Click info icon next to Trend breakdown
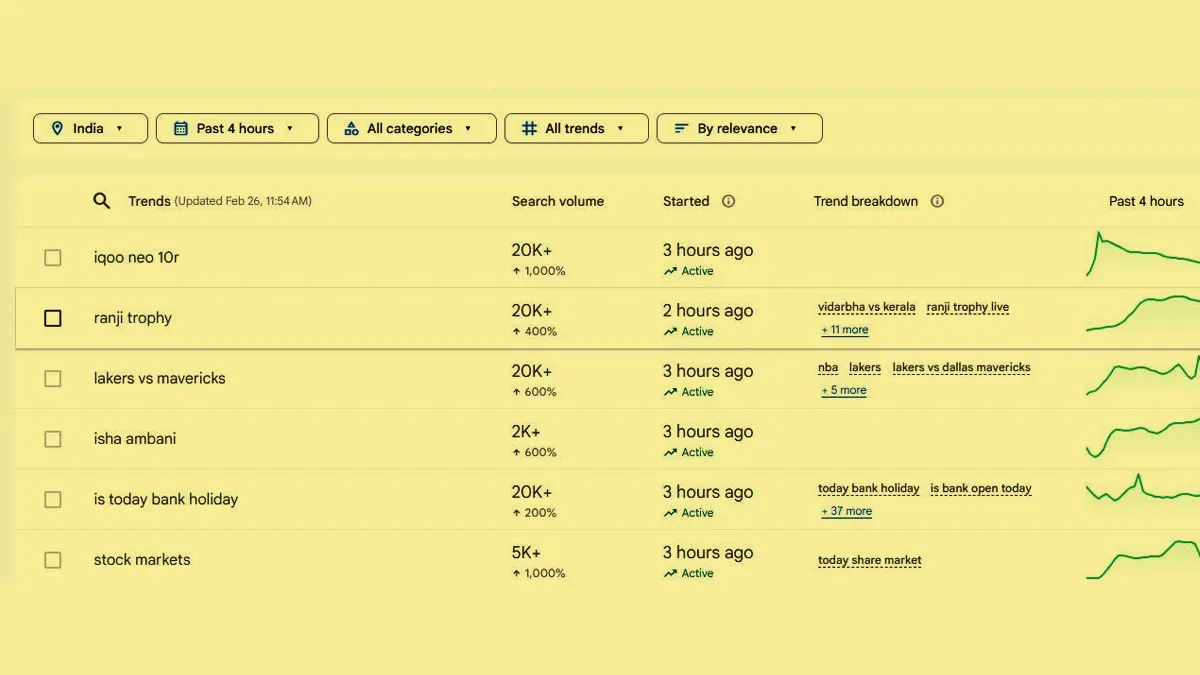The image size is (1200, 675). (x=937, y=201)
